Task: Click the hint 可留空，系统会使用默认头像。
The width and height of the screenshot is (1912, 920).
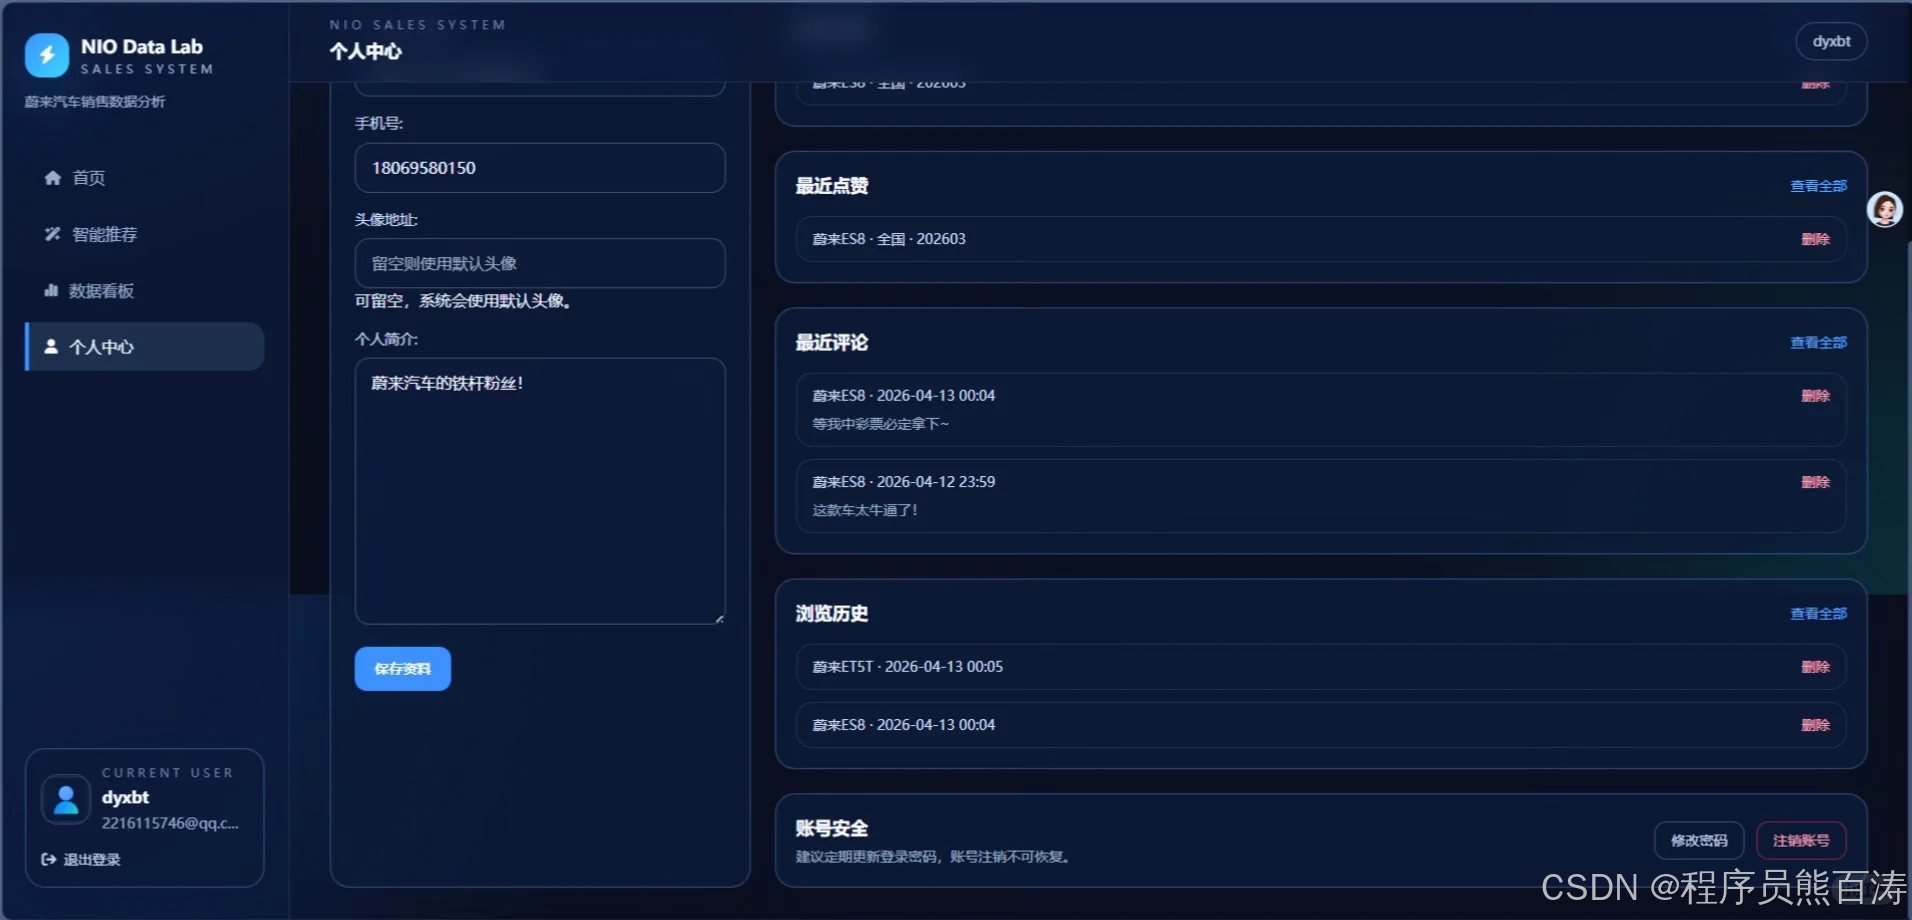Action: pyautogui.click(x=464, y=301)
